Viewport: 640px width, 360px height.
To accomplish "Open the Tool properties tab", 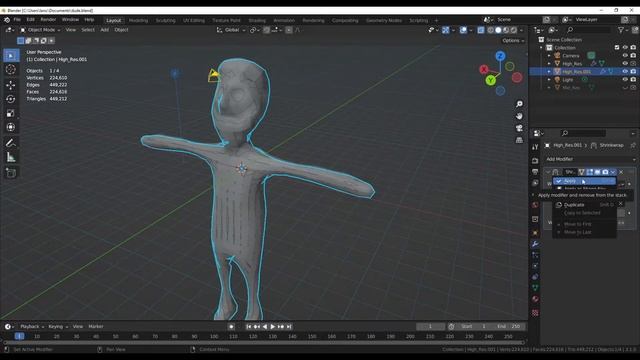I will tap(535, 147).
